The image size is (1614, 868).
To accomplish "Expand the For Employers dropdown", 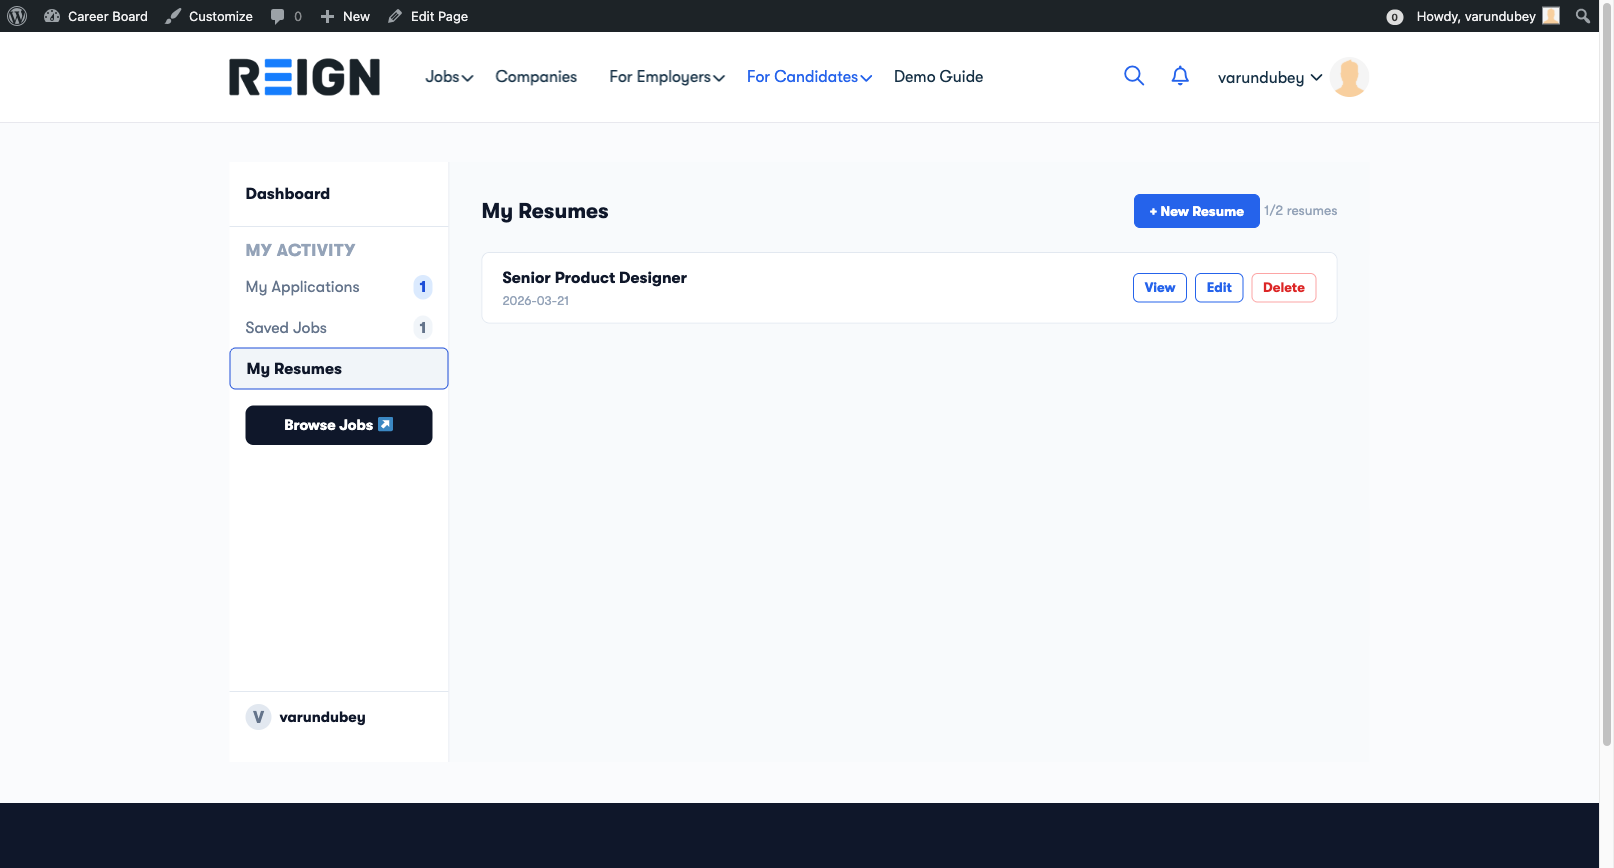I will pyautogui.click(x=667, y=77).
